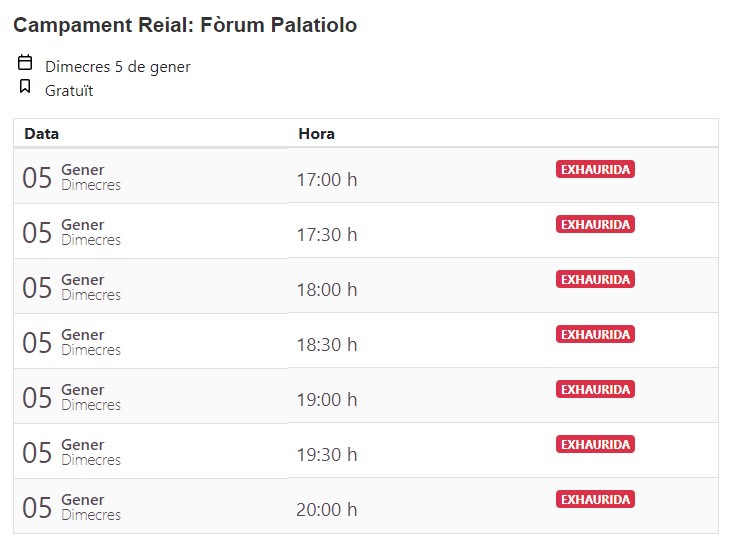Click the Gratuït price label
This screenshot has height=555, width=736.
pos(69,91)
